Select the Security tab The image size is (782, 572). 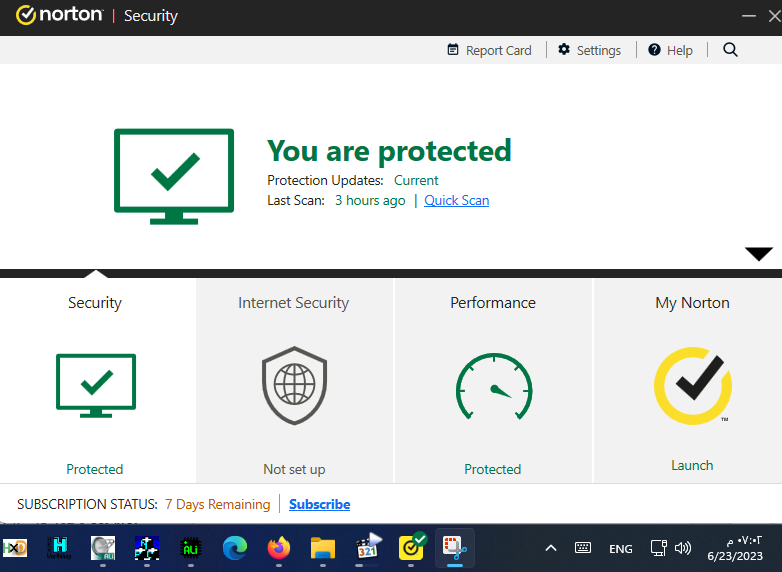coord(95,303)
